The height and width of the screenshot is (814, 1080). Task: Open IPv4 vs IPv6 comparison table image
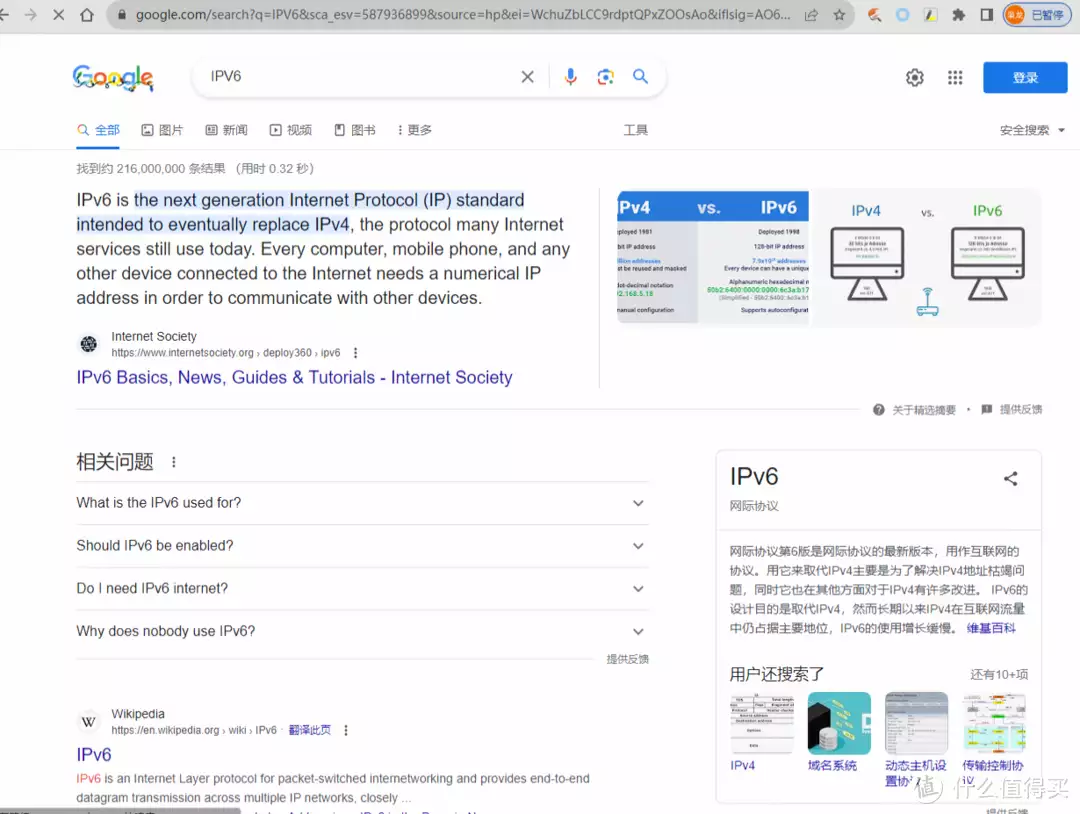pos(713,258)
